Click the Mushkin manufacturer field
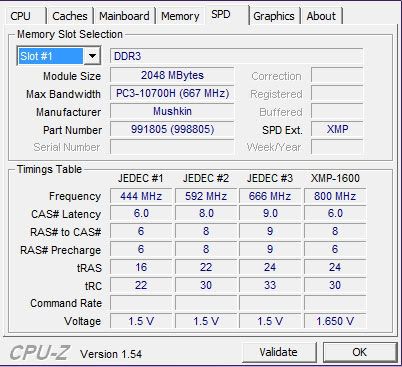The width and height of the screenshot is (402, 367). tap(172, 111)
